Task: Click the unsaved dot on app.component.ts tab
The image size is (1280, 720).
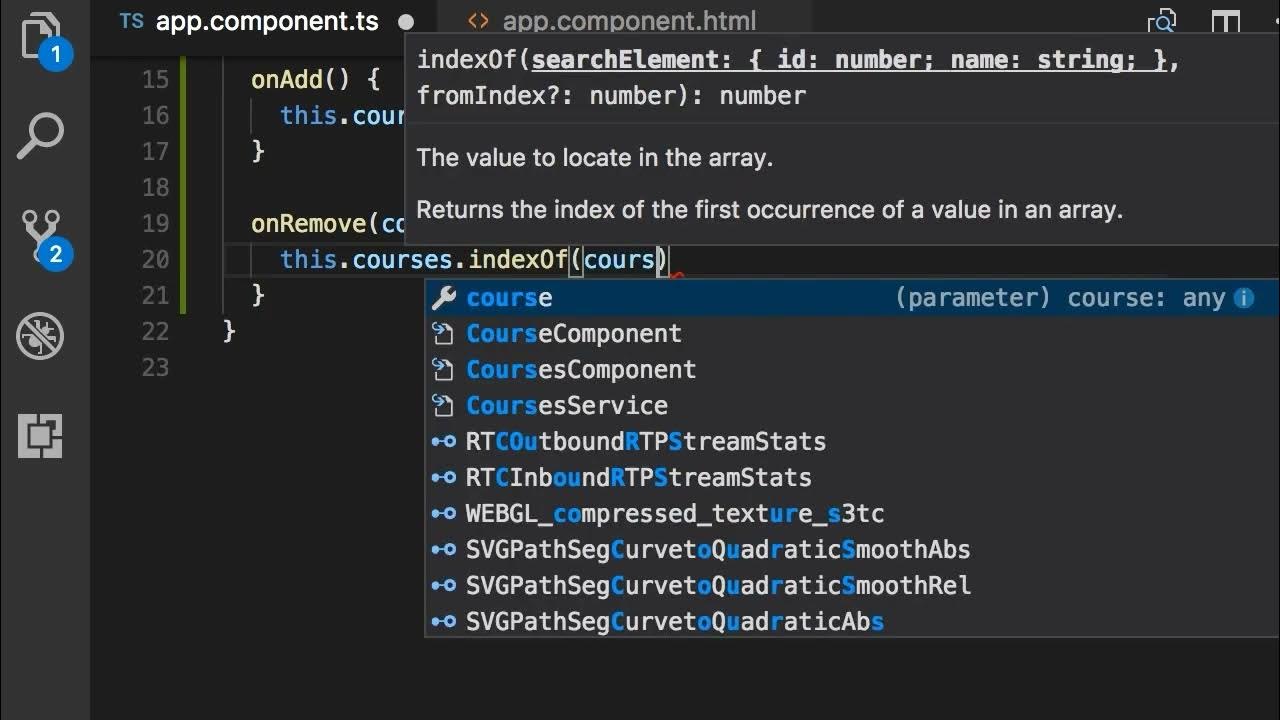Action: 406,22
